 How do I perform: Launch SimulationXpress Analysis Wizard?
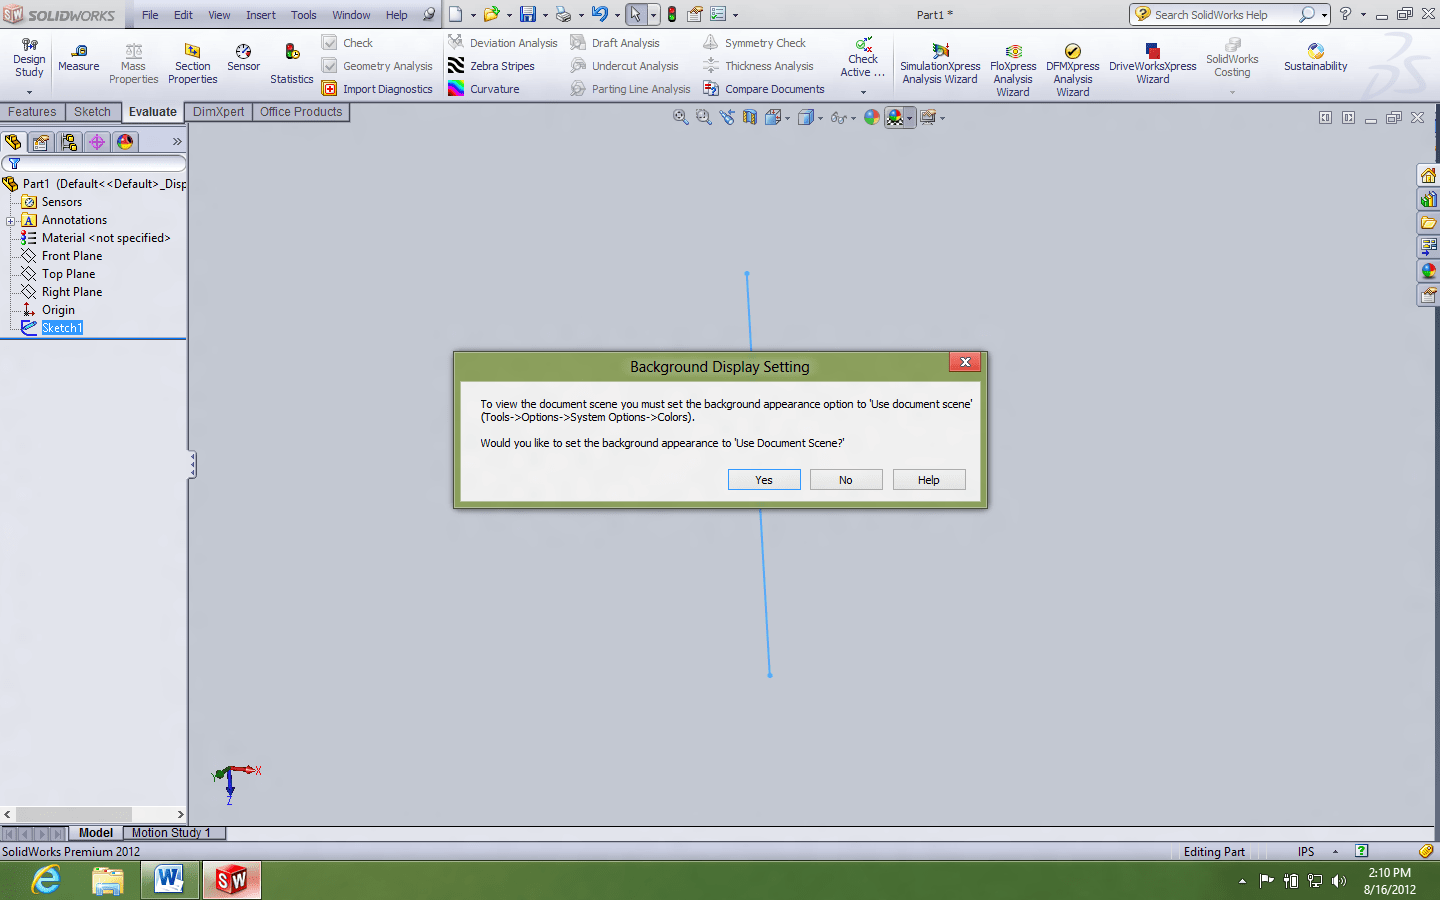940,64
